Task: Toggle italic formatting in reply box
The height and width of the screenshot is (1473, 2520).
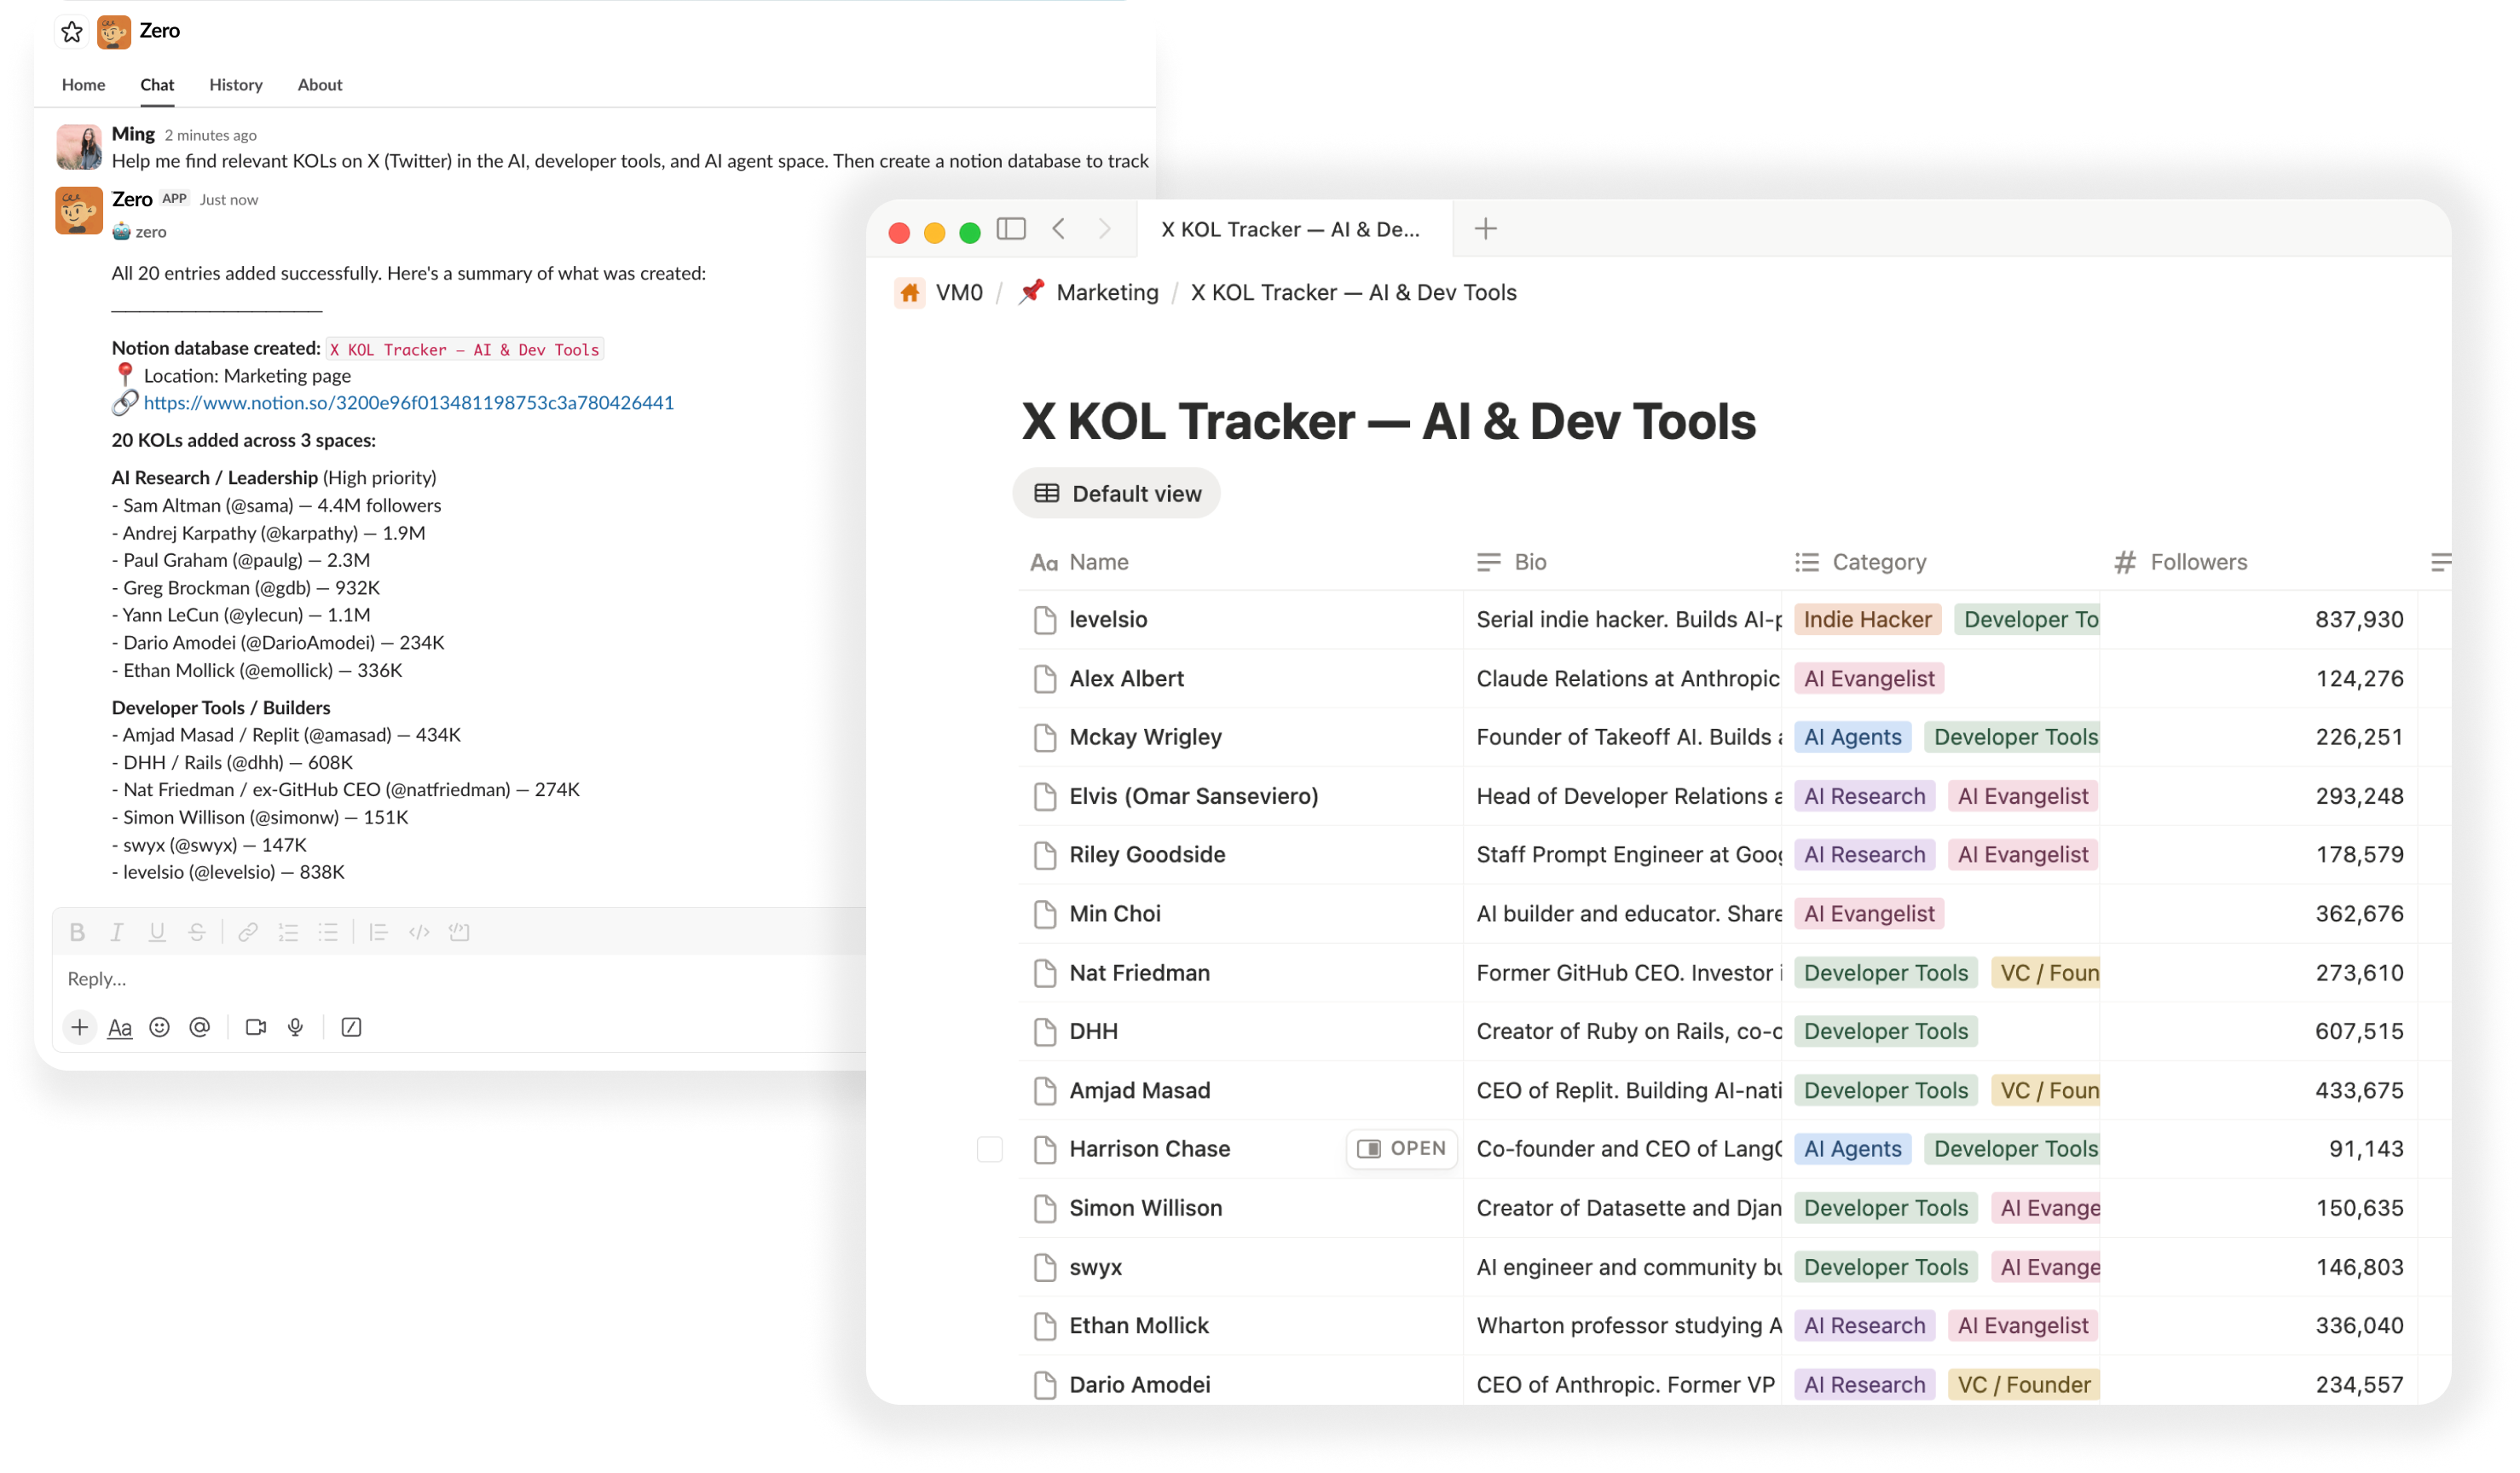Action: [117, 932]
